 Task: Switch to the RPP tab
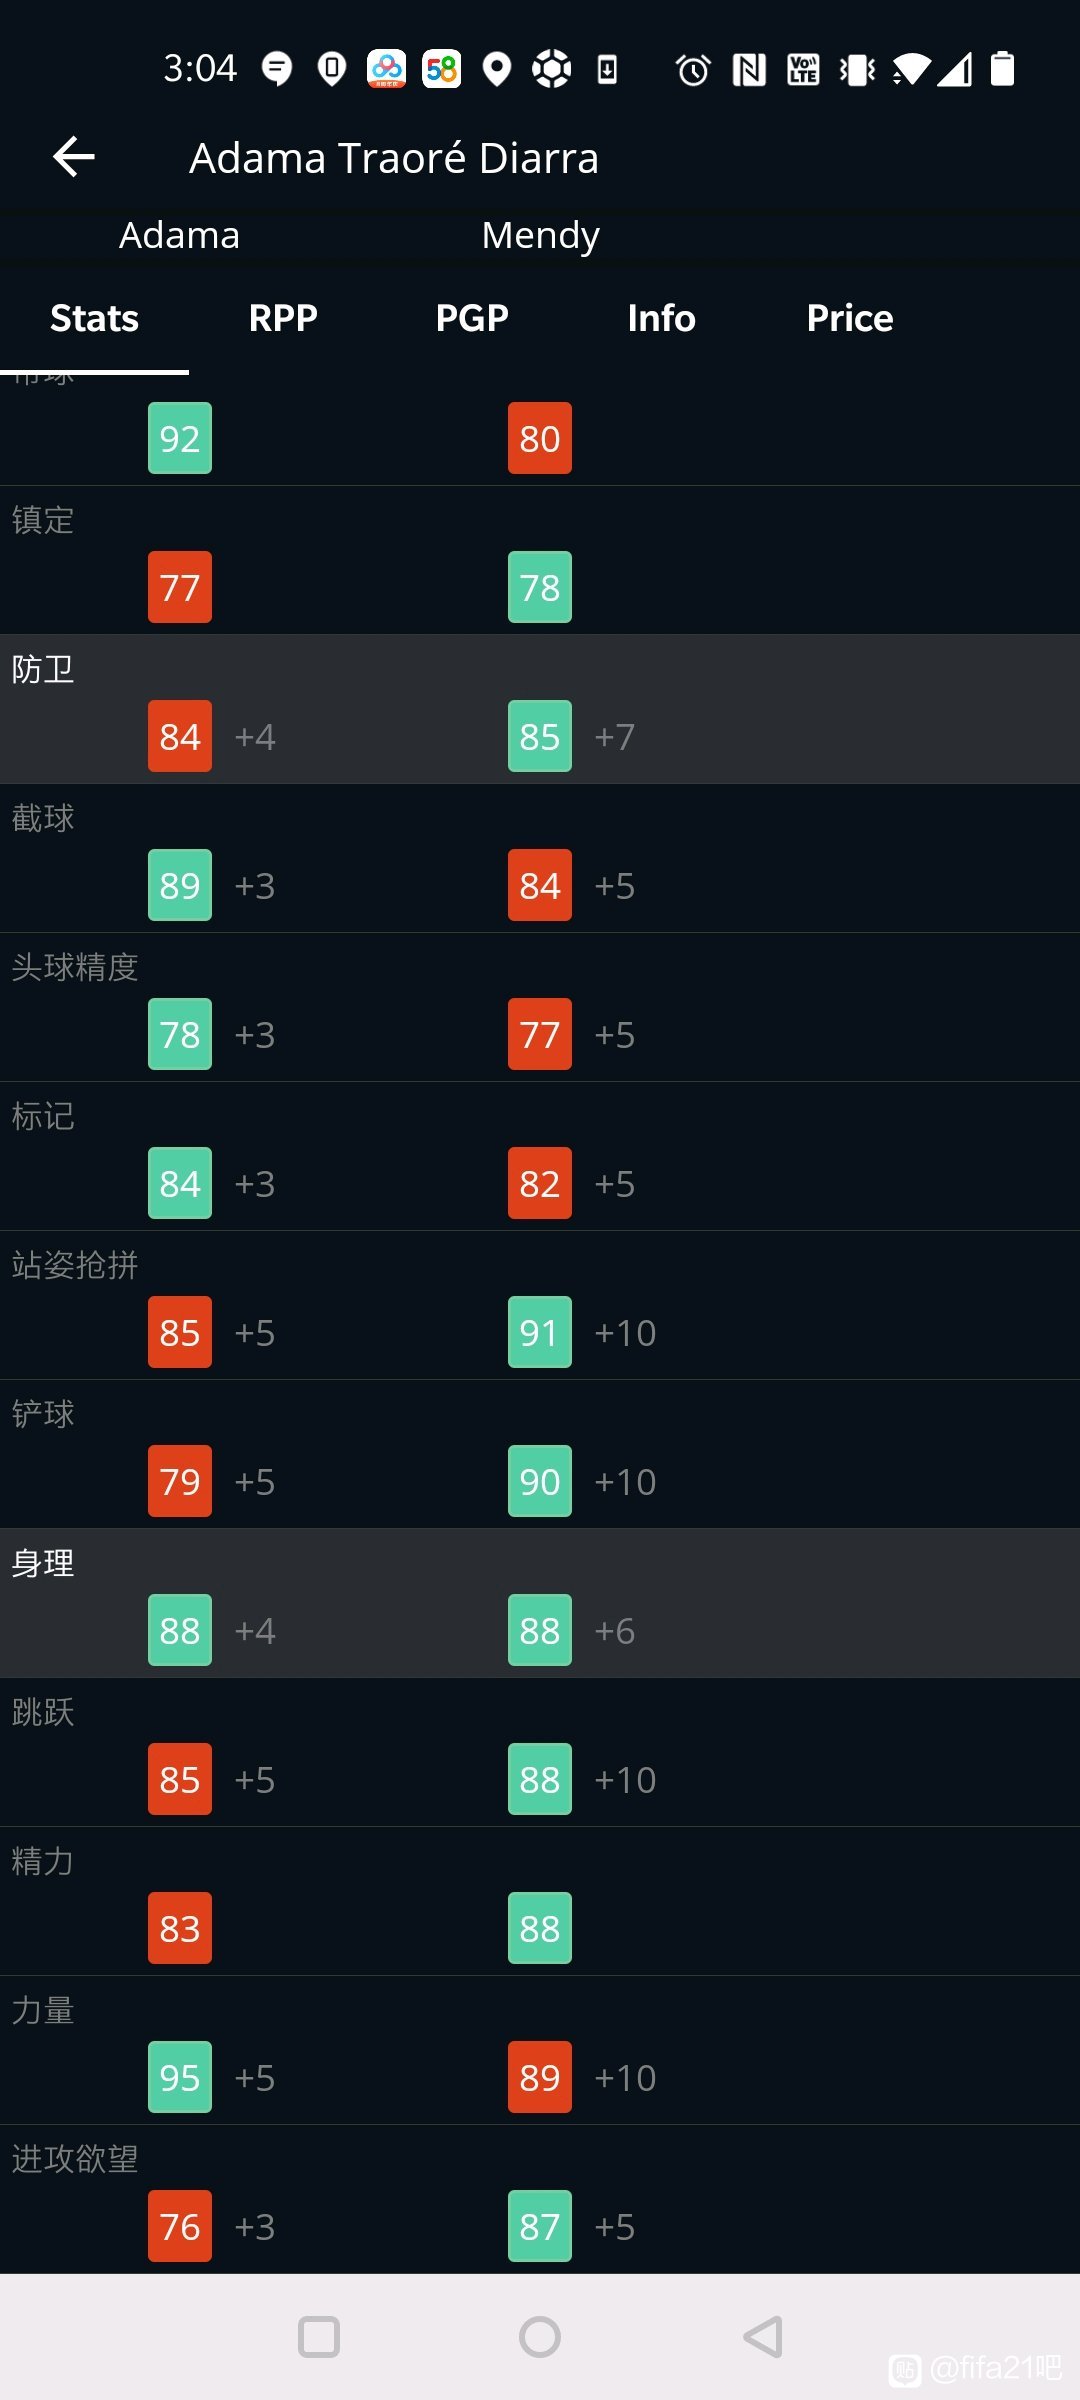[x=283, y=318]
